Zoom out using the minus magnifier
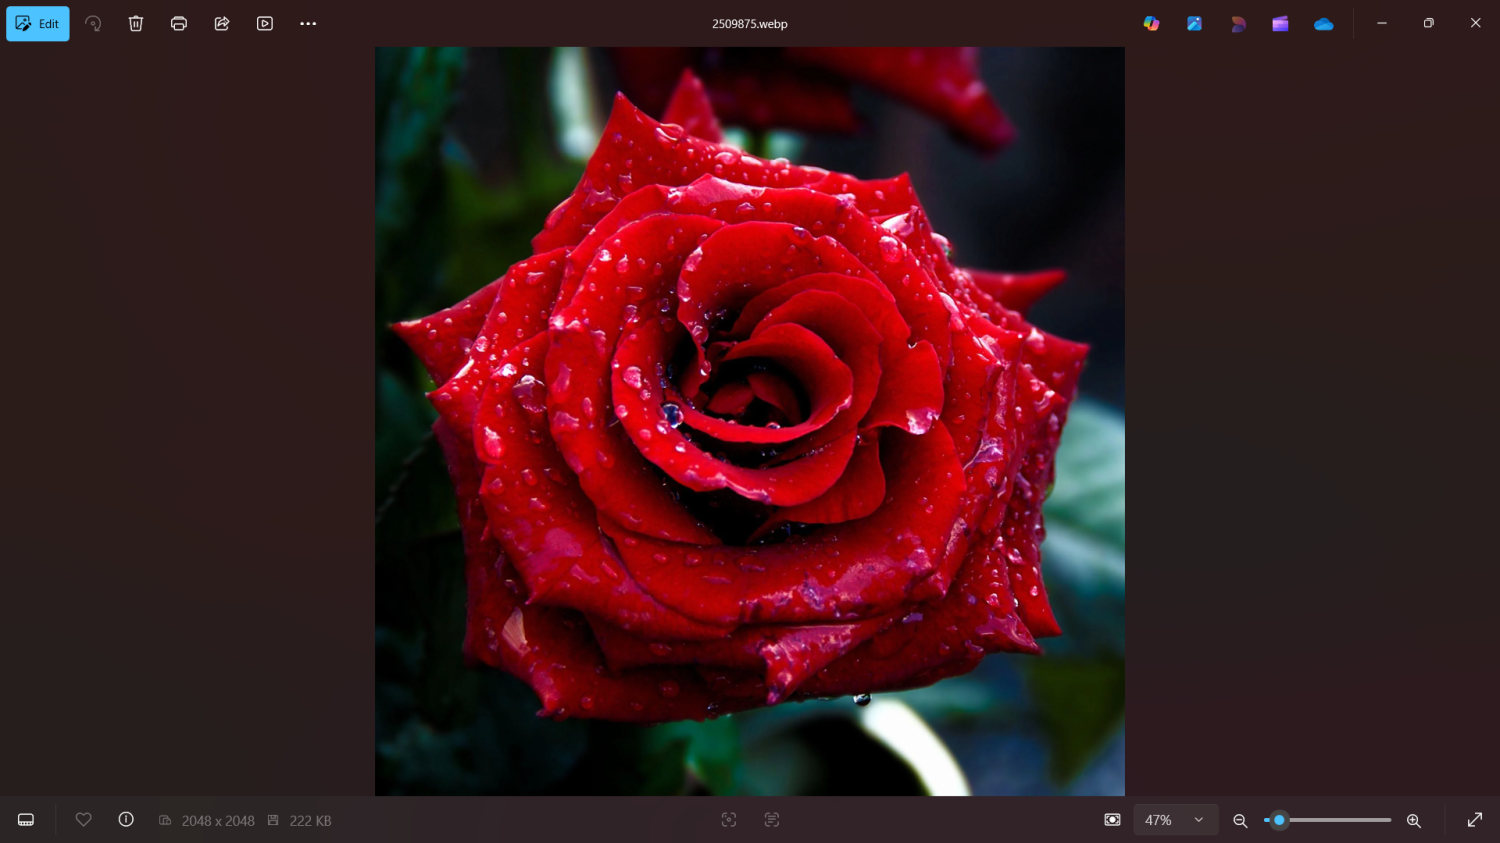The width and height of the screenshot is (1500, 843). pos(1240,821)
